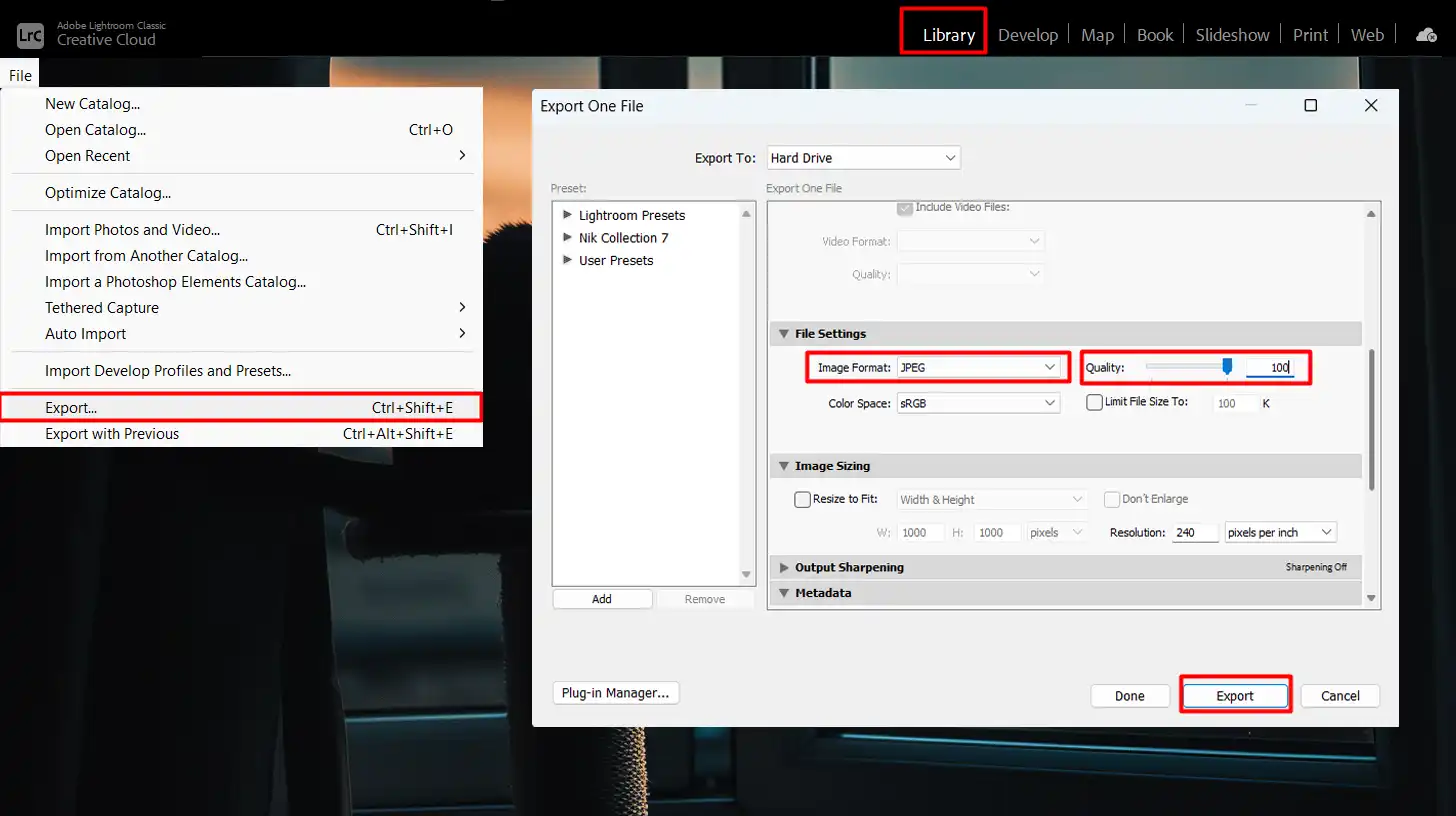Choose New Catalog from File menu

point(241,104)
